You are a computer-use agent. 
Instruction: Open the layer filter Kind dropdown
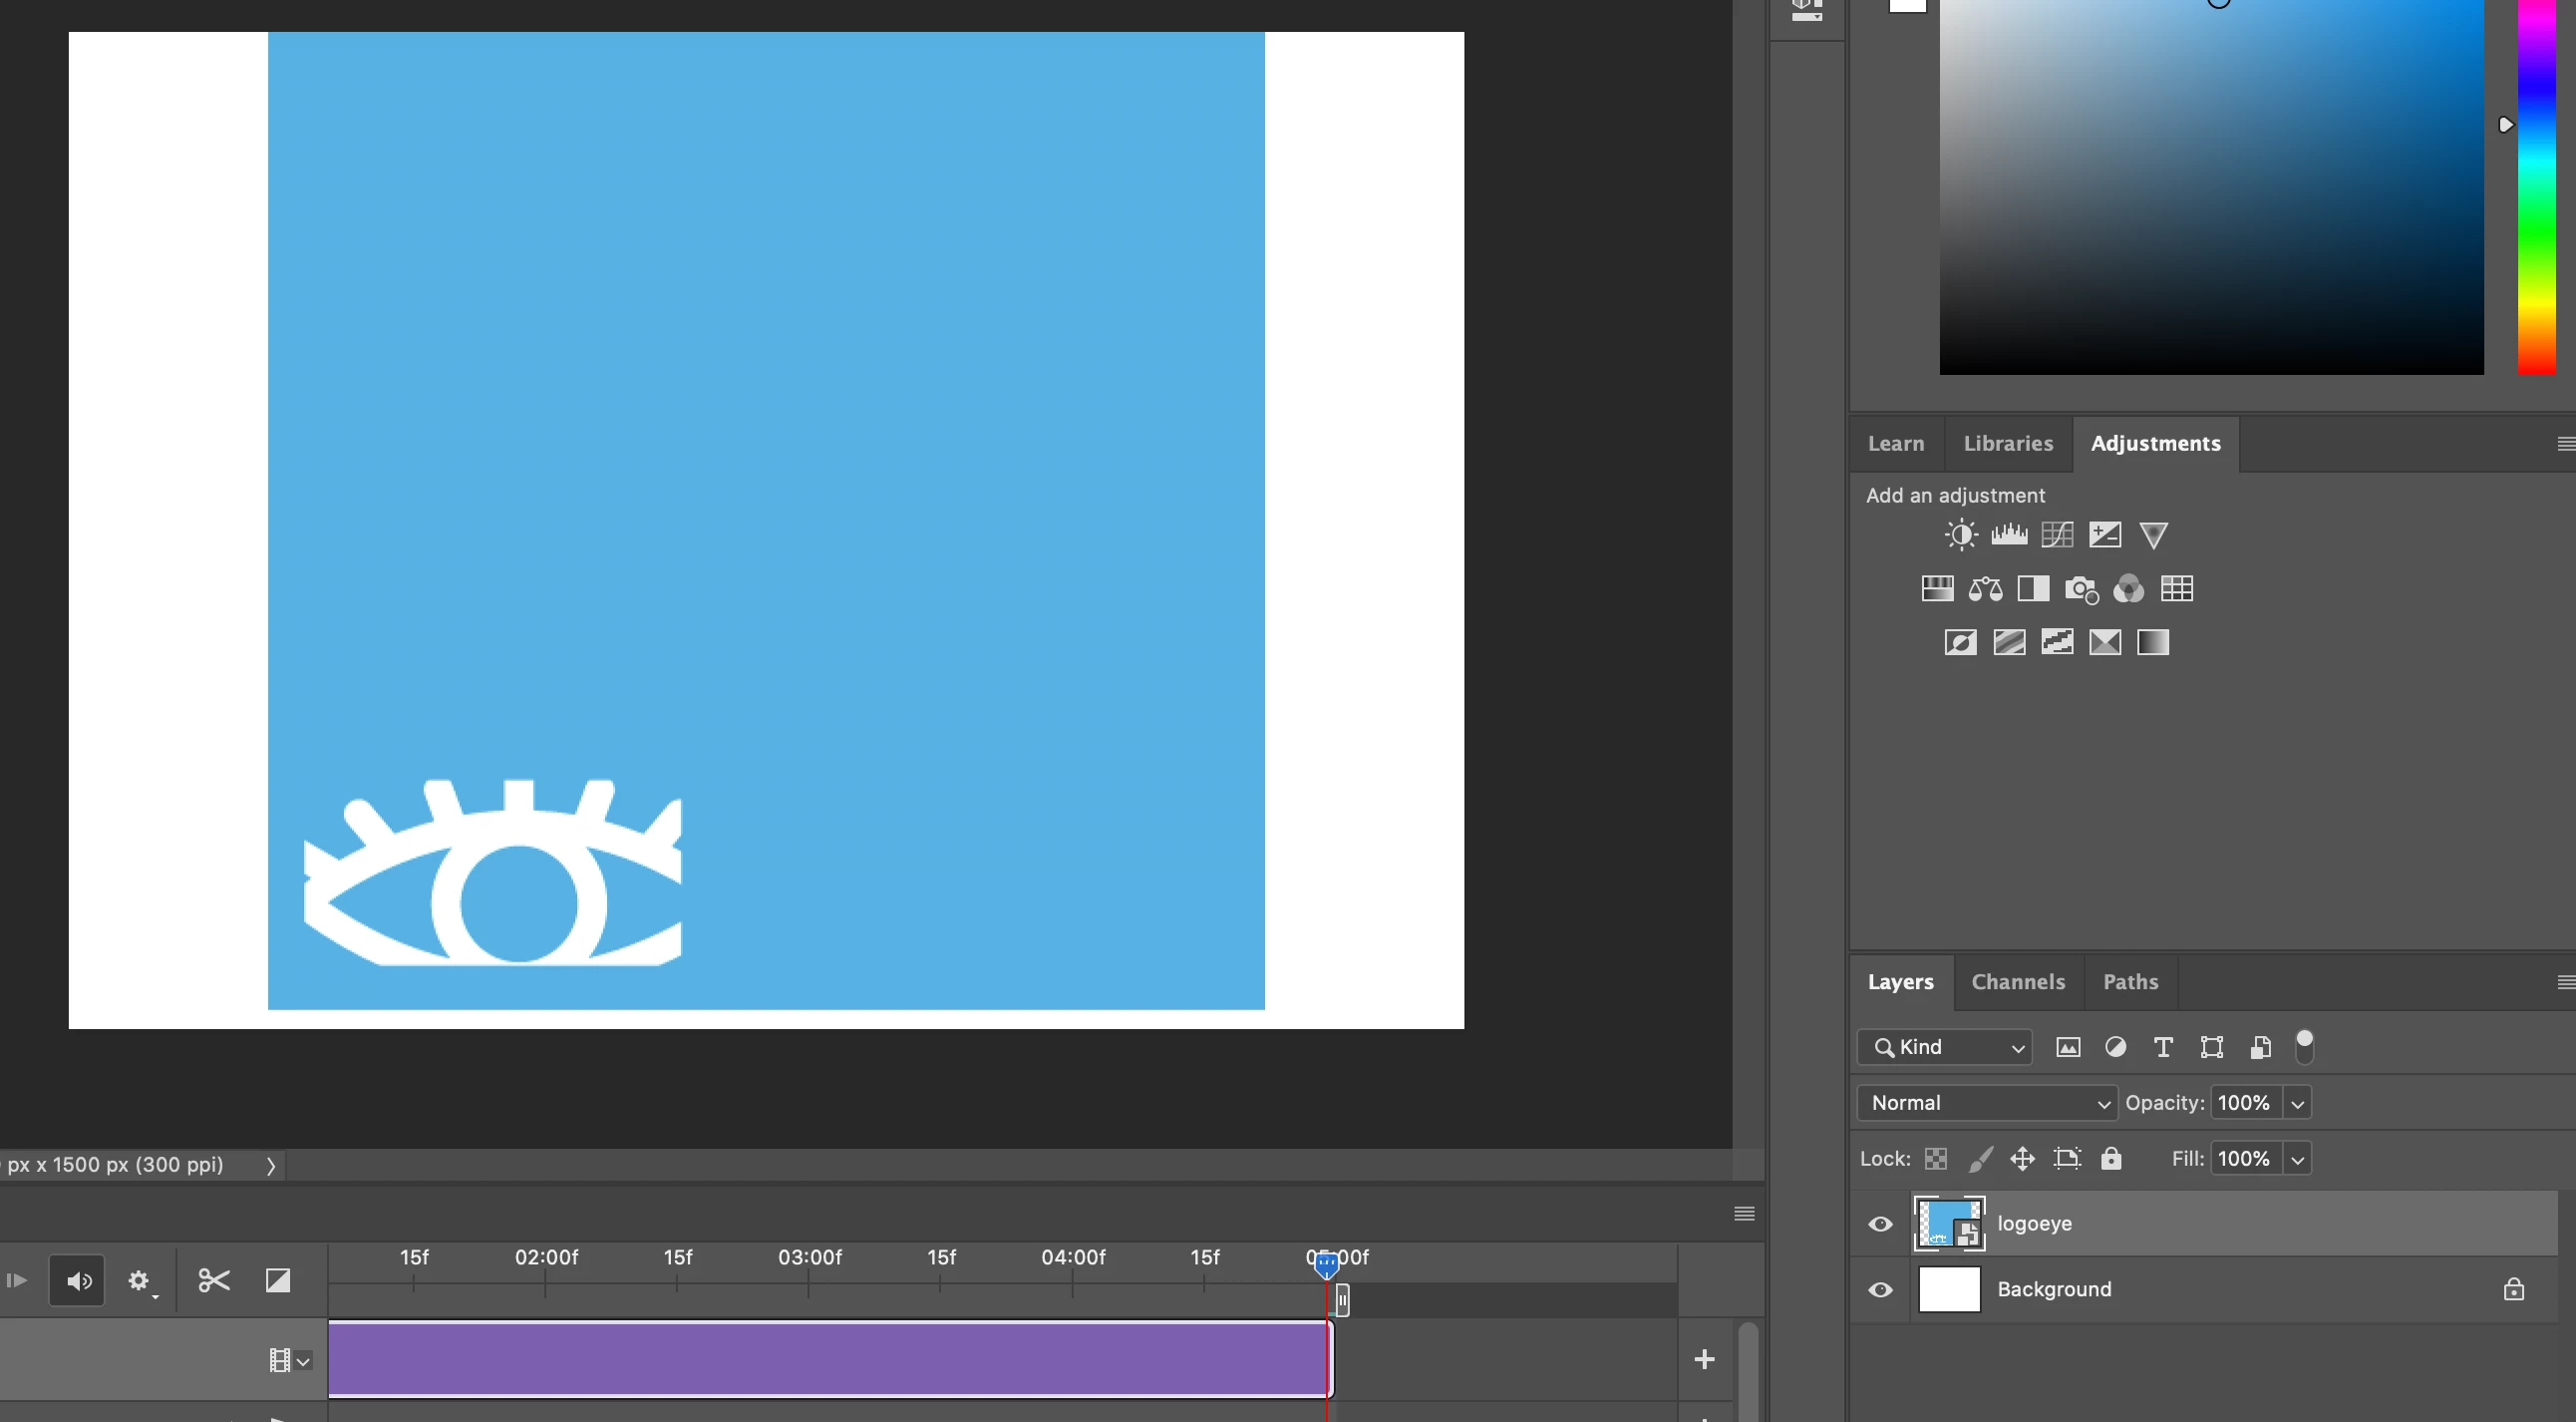click(x=1945, y=1047)
